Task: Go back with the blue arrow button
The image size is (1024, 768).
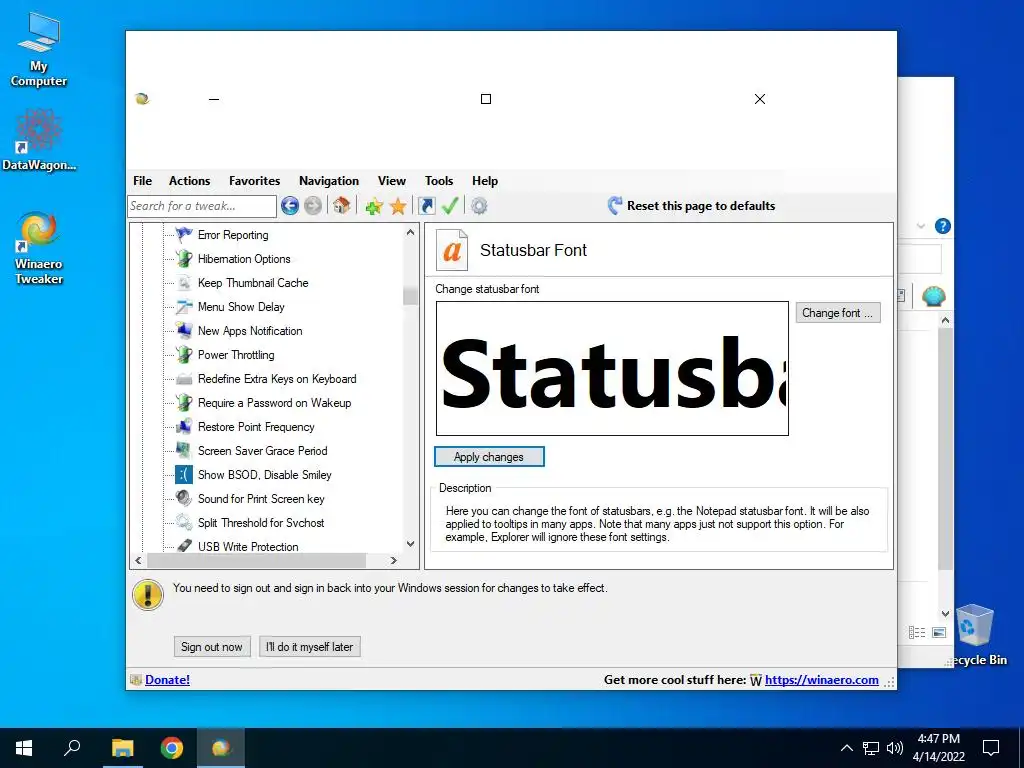Action: (290, 206)
